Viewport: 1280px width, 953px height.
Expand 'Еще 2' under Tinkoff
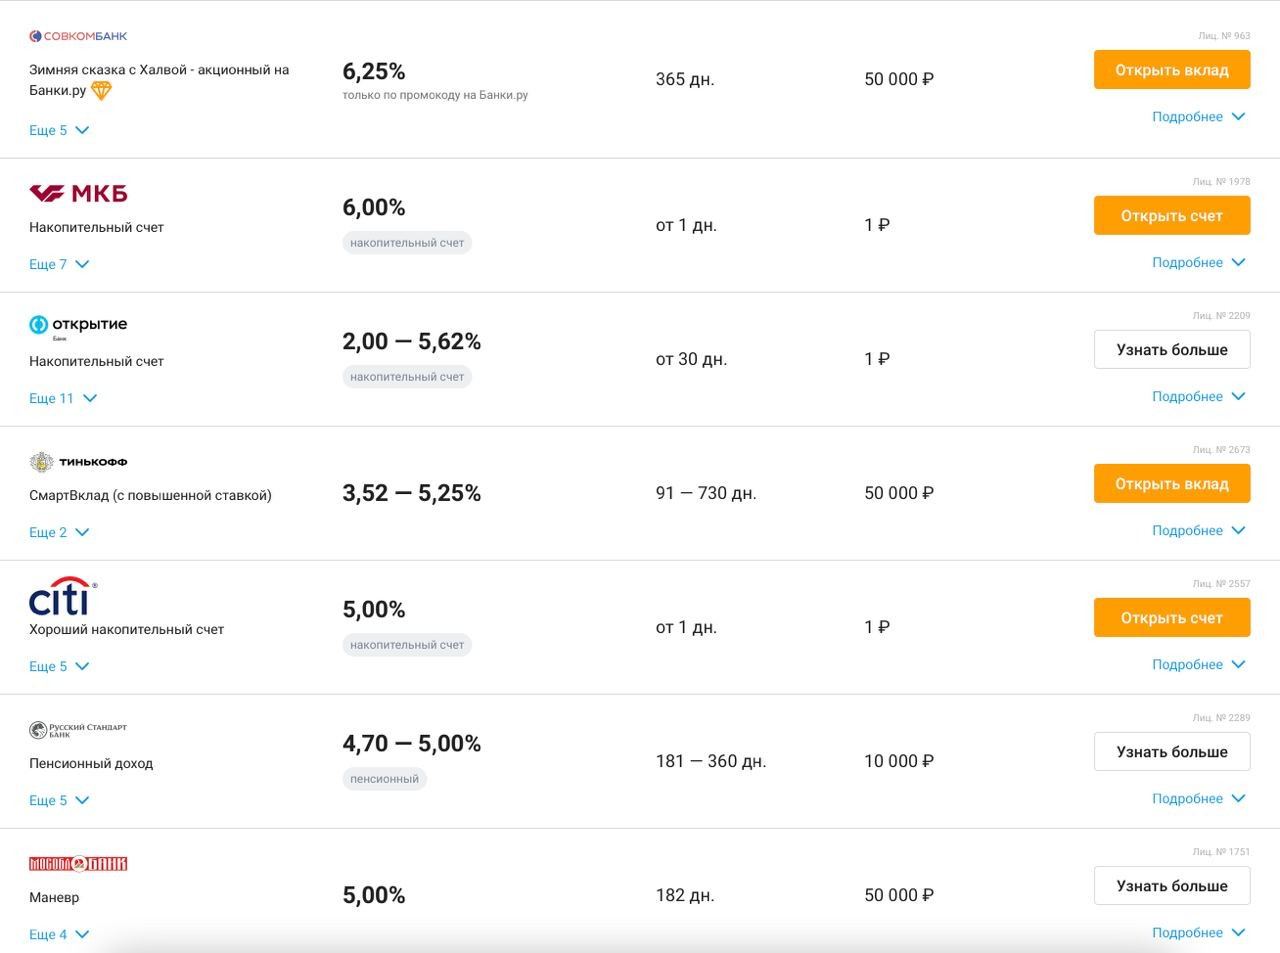59,532
